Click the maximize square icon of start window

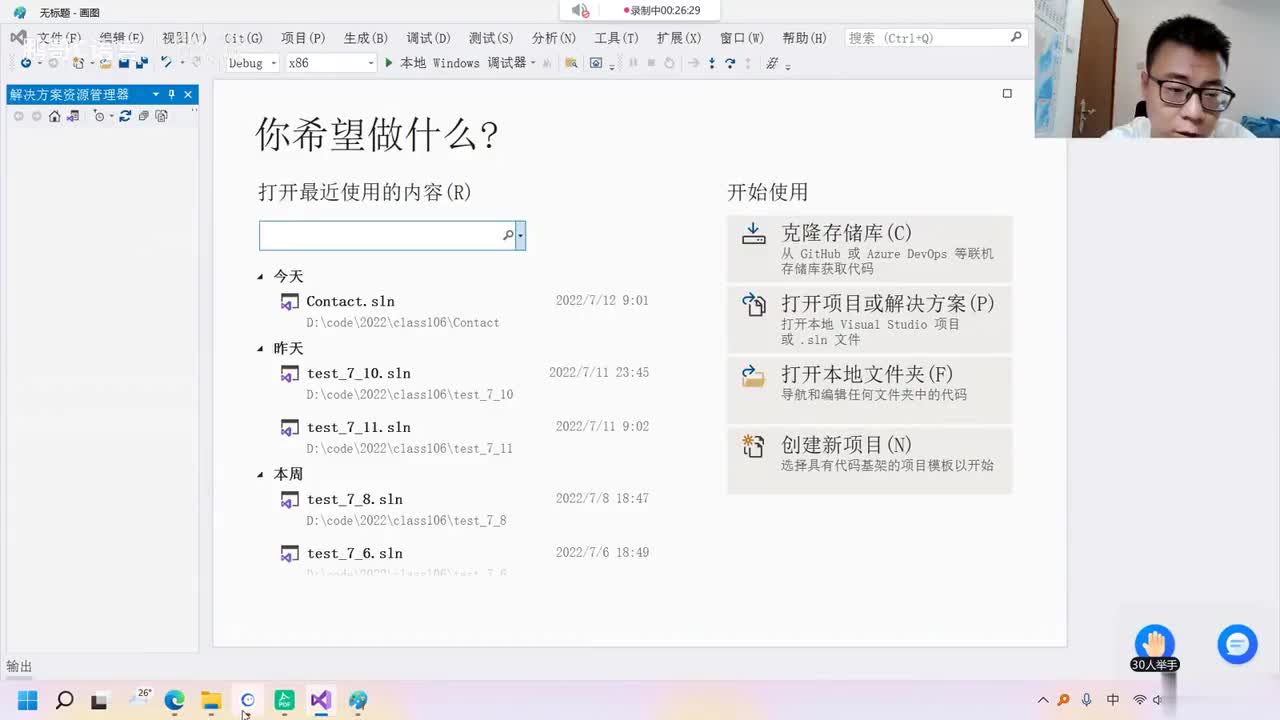tap(1007, 93)
